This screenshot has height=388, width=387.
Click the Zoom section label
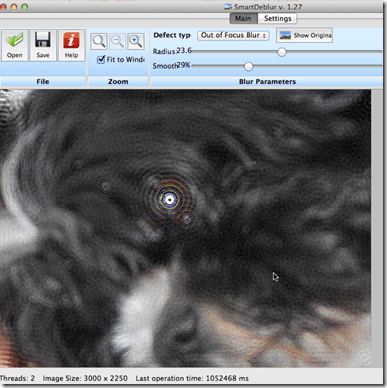click(118, 82)
